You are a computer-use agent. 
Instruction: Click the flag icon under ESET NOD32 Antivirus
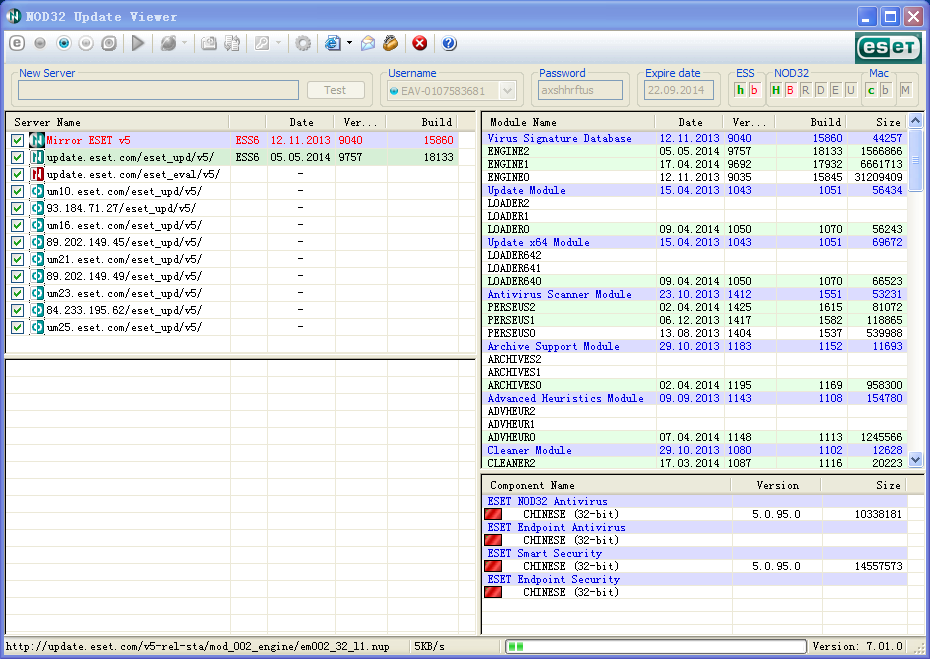click(493, 514)
